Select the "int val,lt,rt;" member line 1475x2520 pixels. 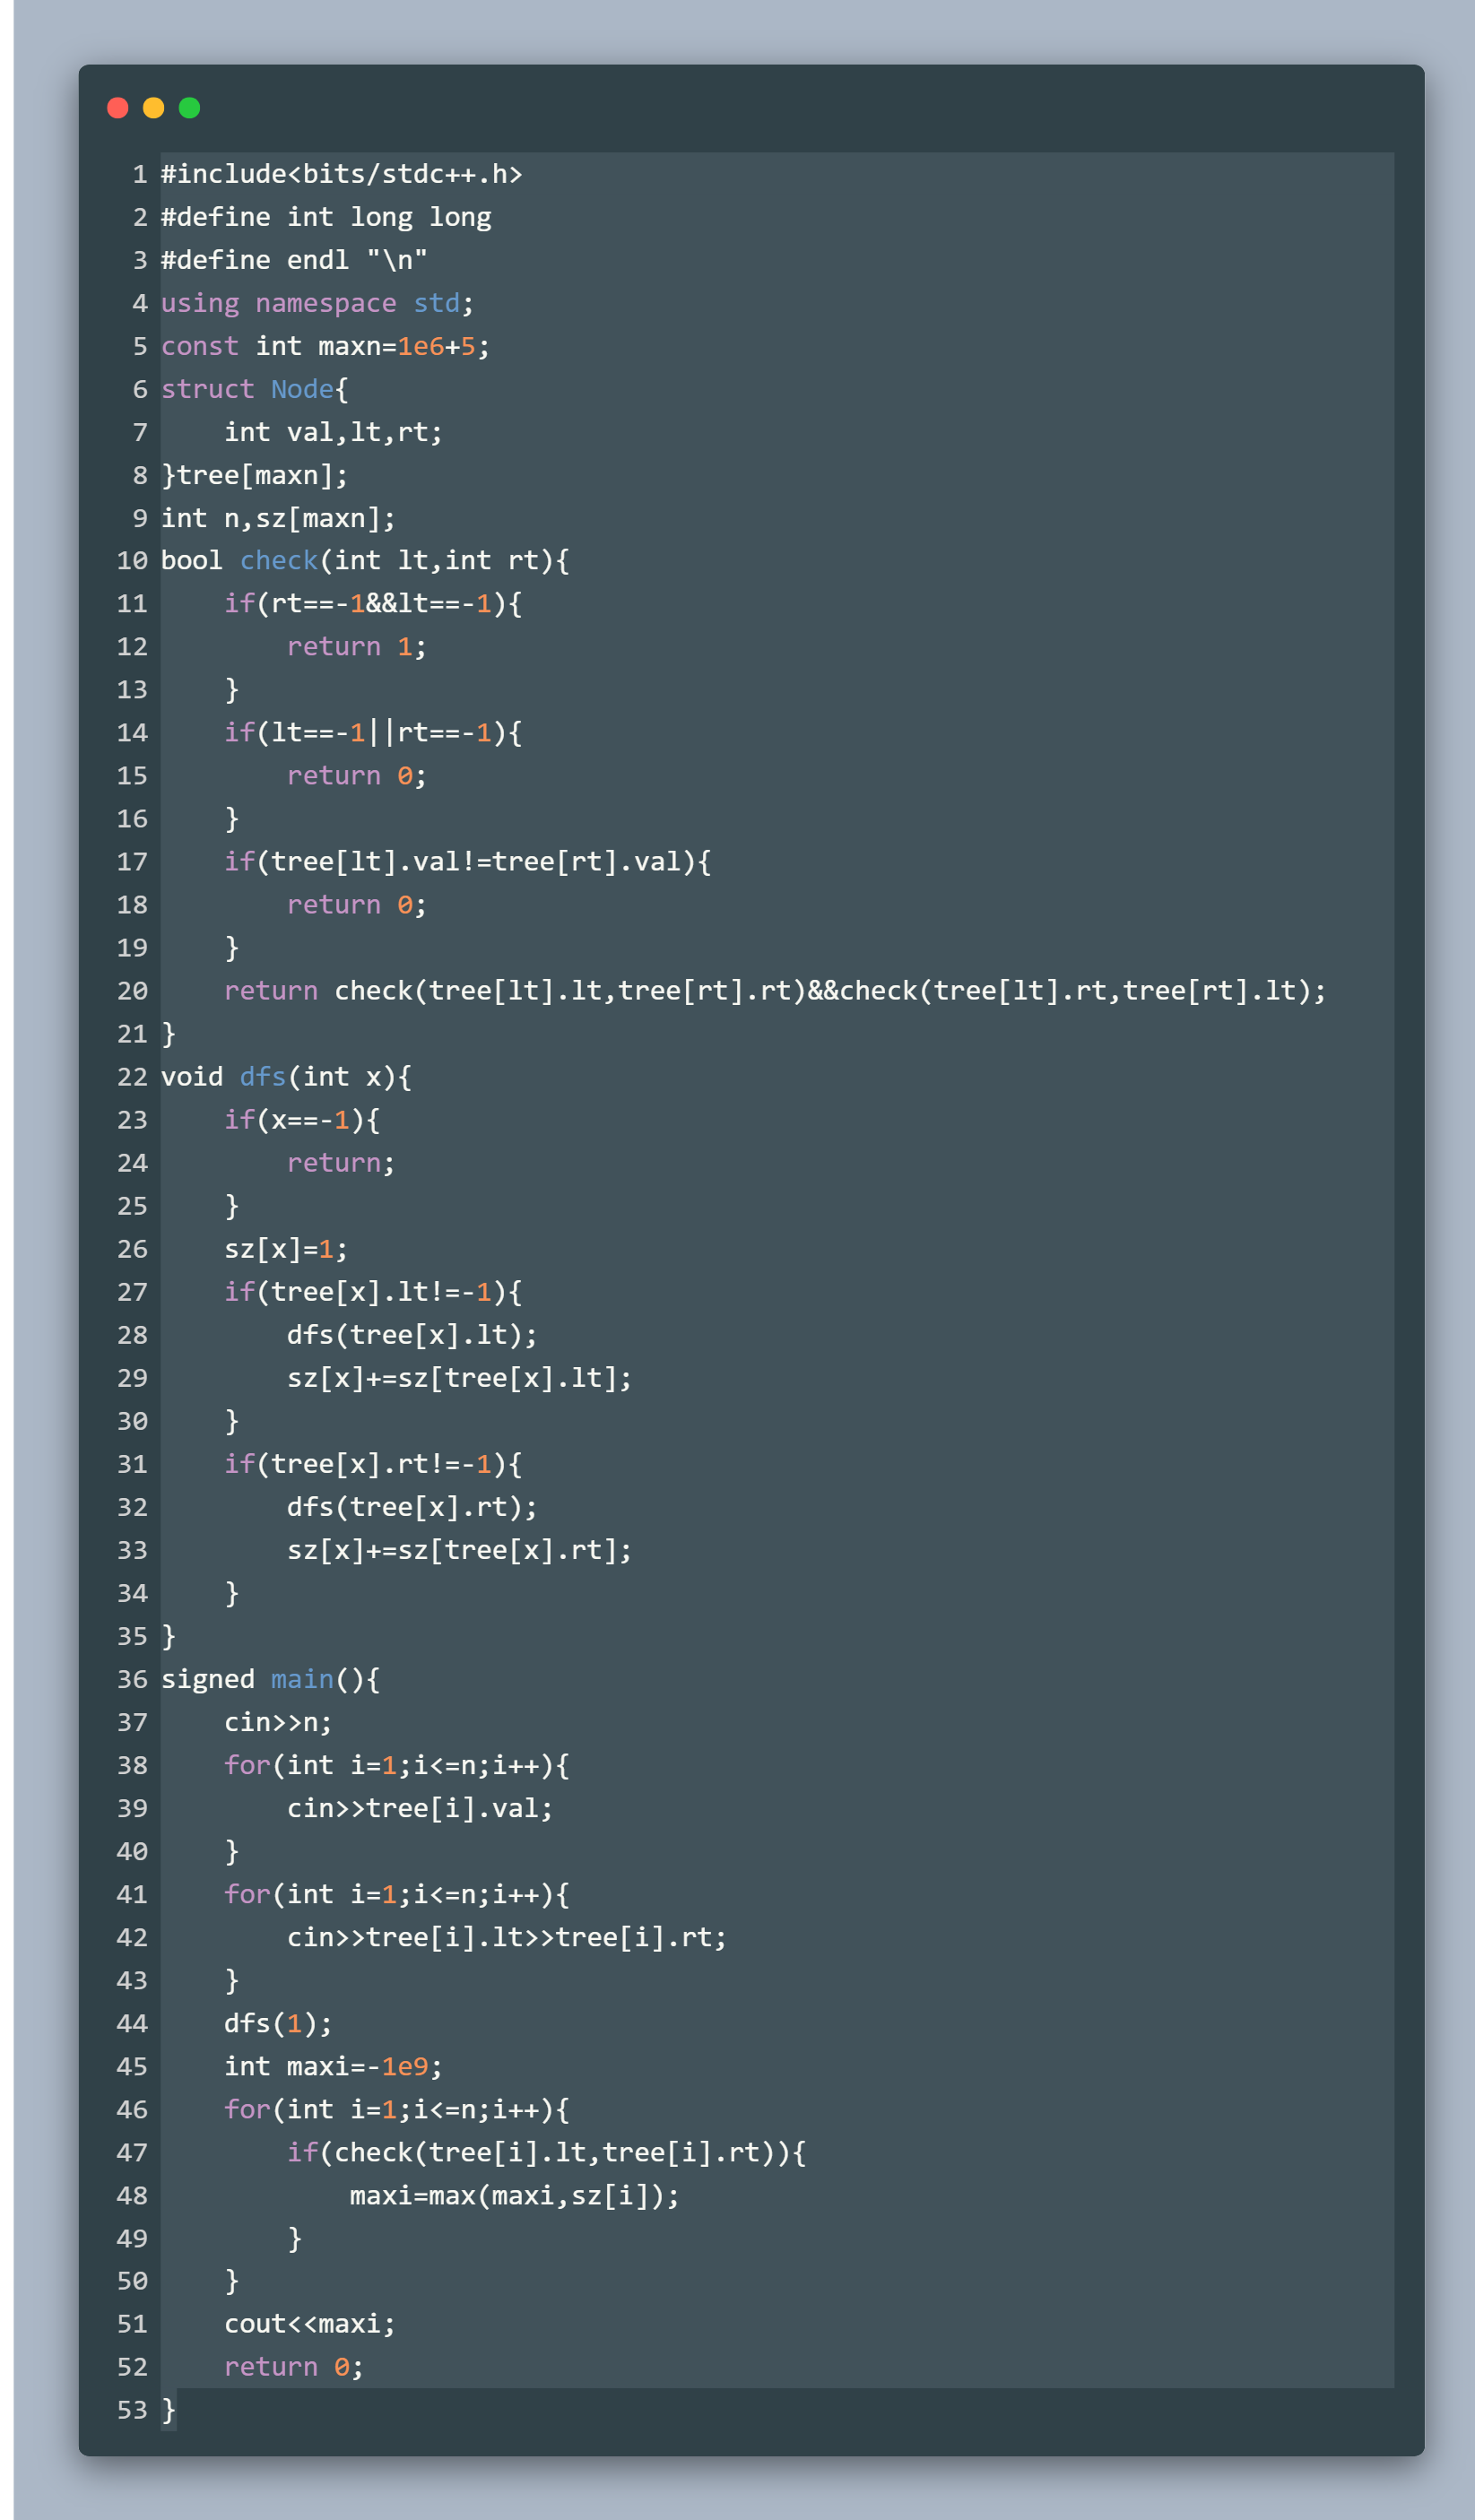pos(334,432)
